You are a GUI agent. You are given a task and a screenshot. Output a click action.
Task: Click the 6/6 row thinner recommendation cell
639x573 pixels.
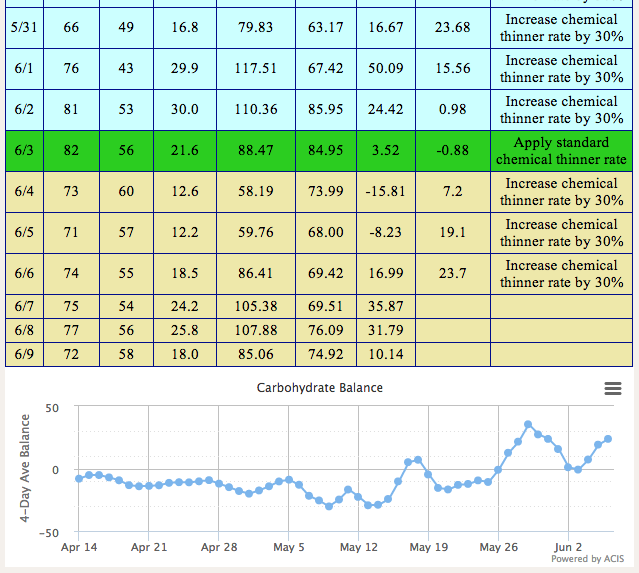(x=561, y=274)
